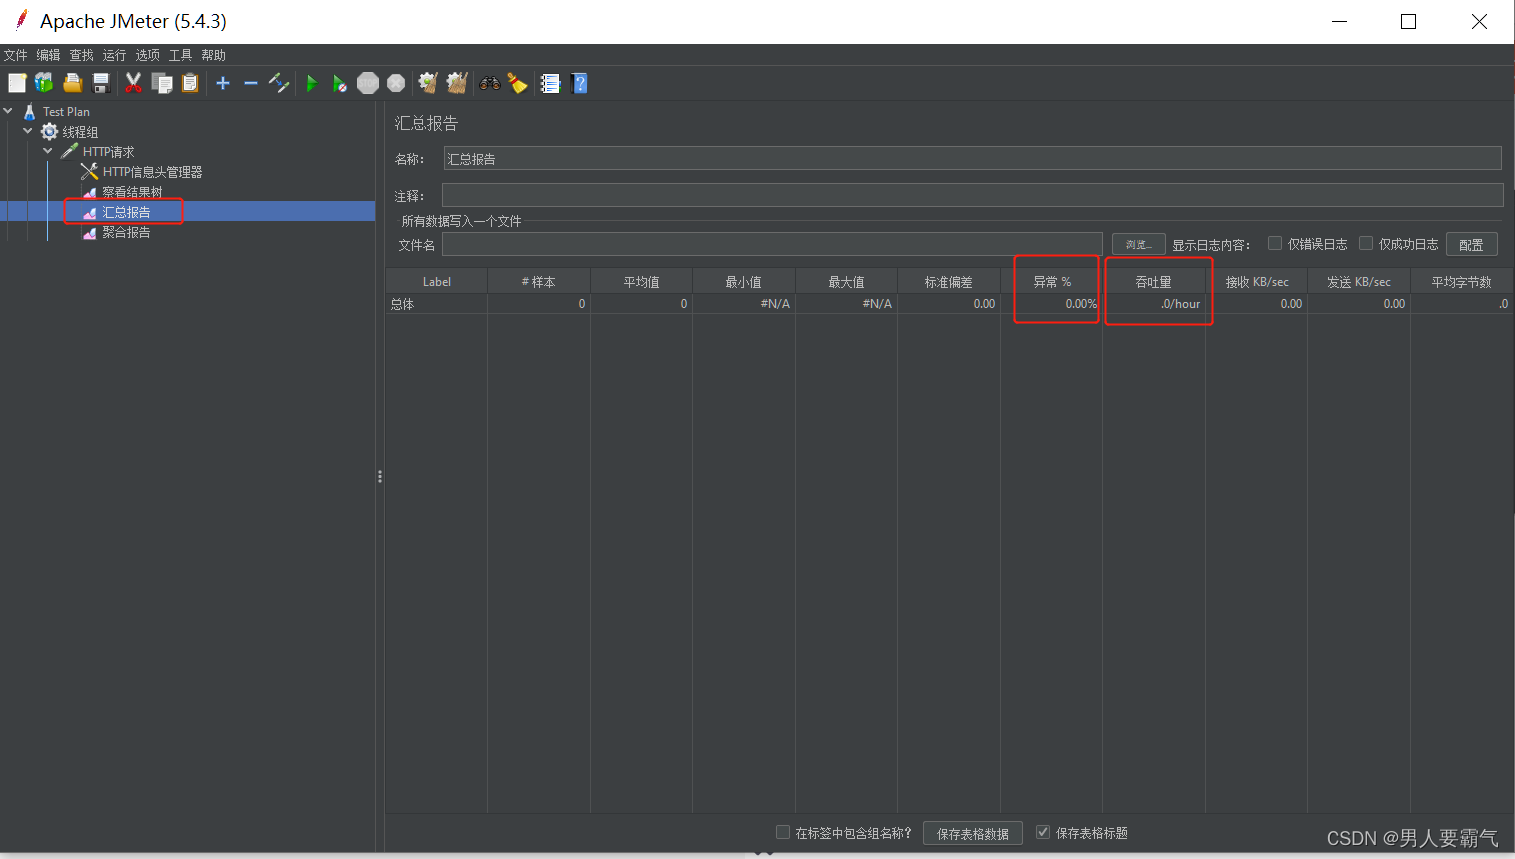This screenshot has width=1515, height=859.
Task: Click into the 名称 input field
Action: click(972, 158)
